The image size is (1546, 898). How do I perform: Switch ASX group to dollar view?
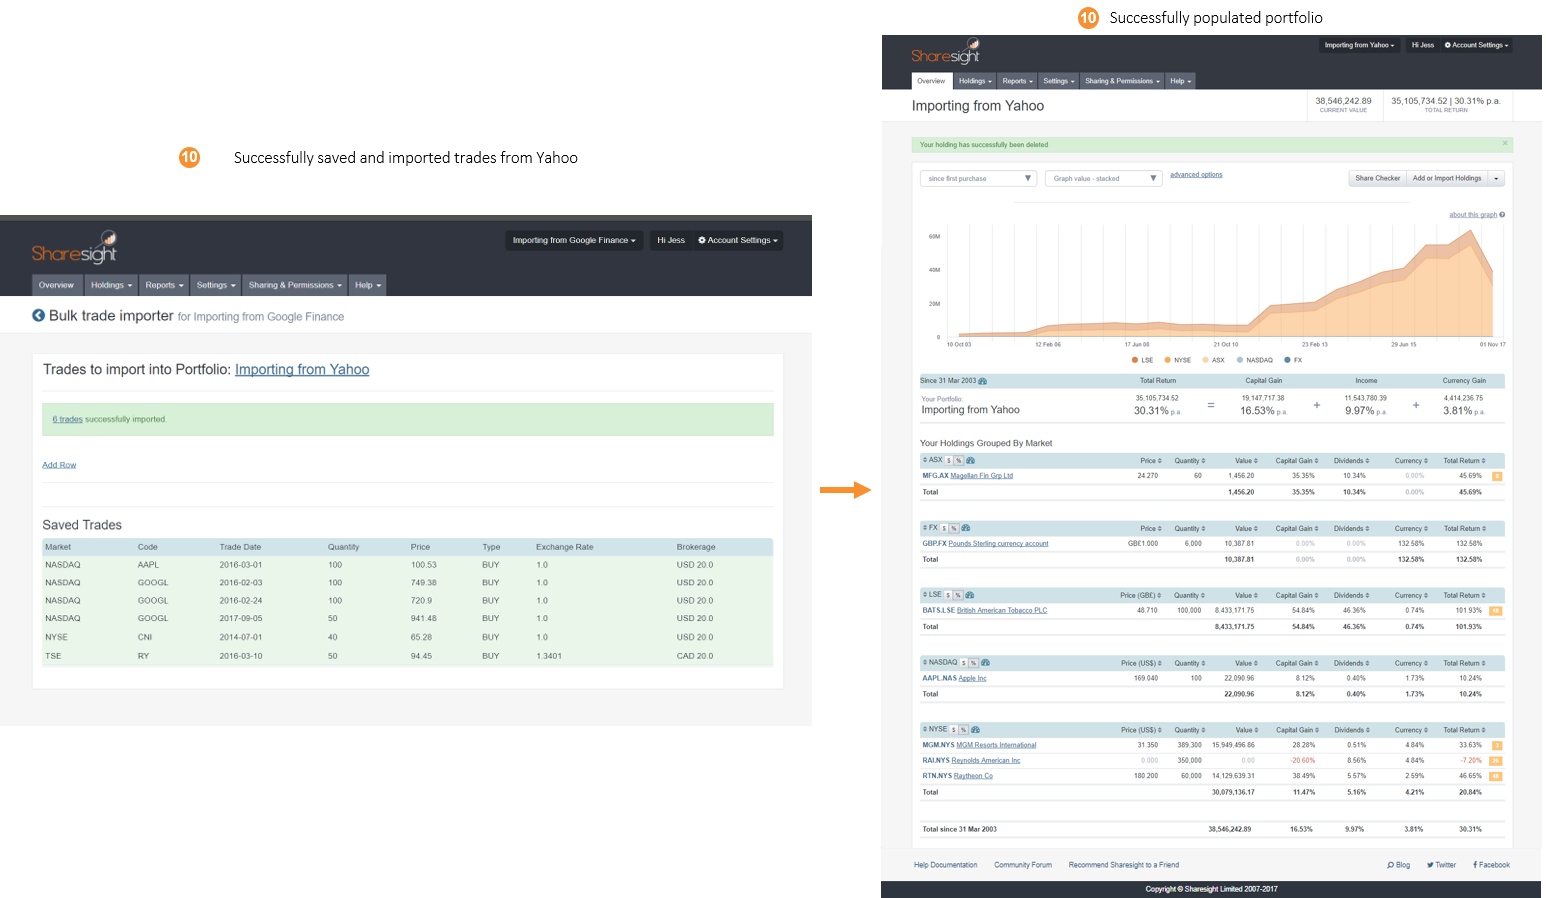[x=949, y=460]
